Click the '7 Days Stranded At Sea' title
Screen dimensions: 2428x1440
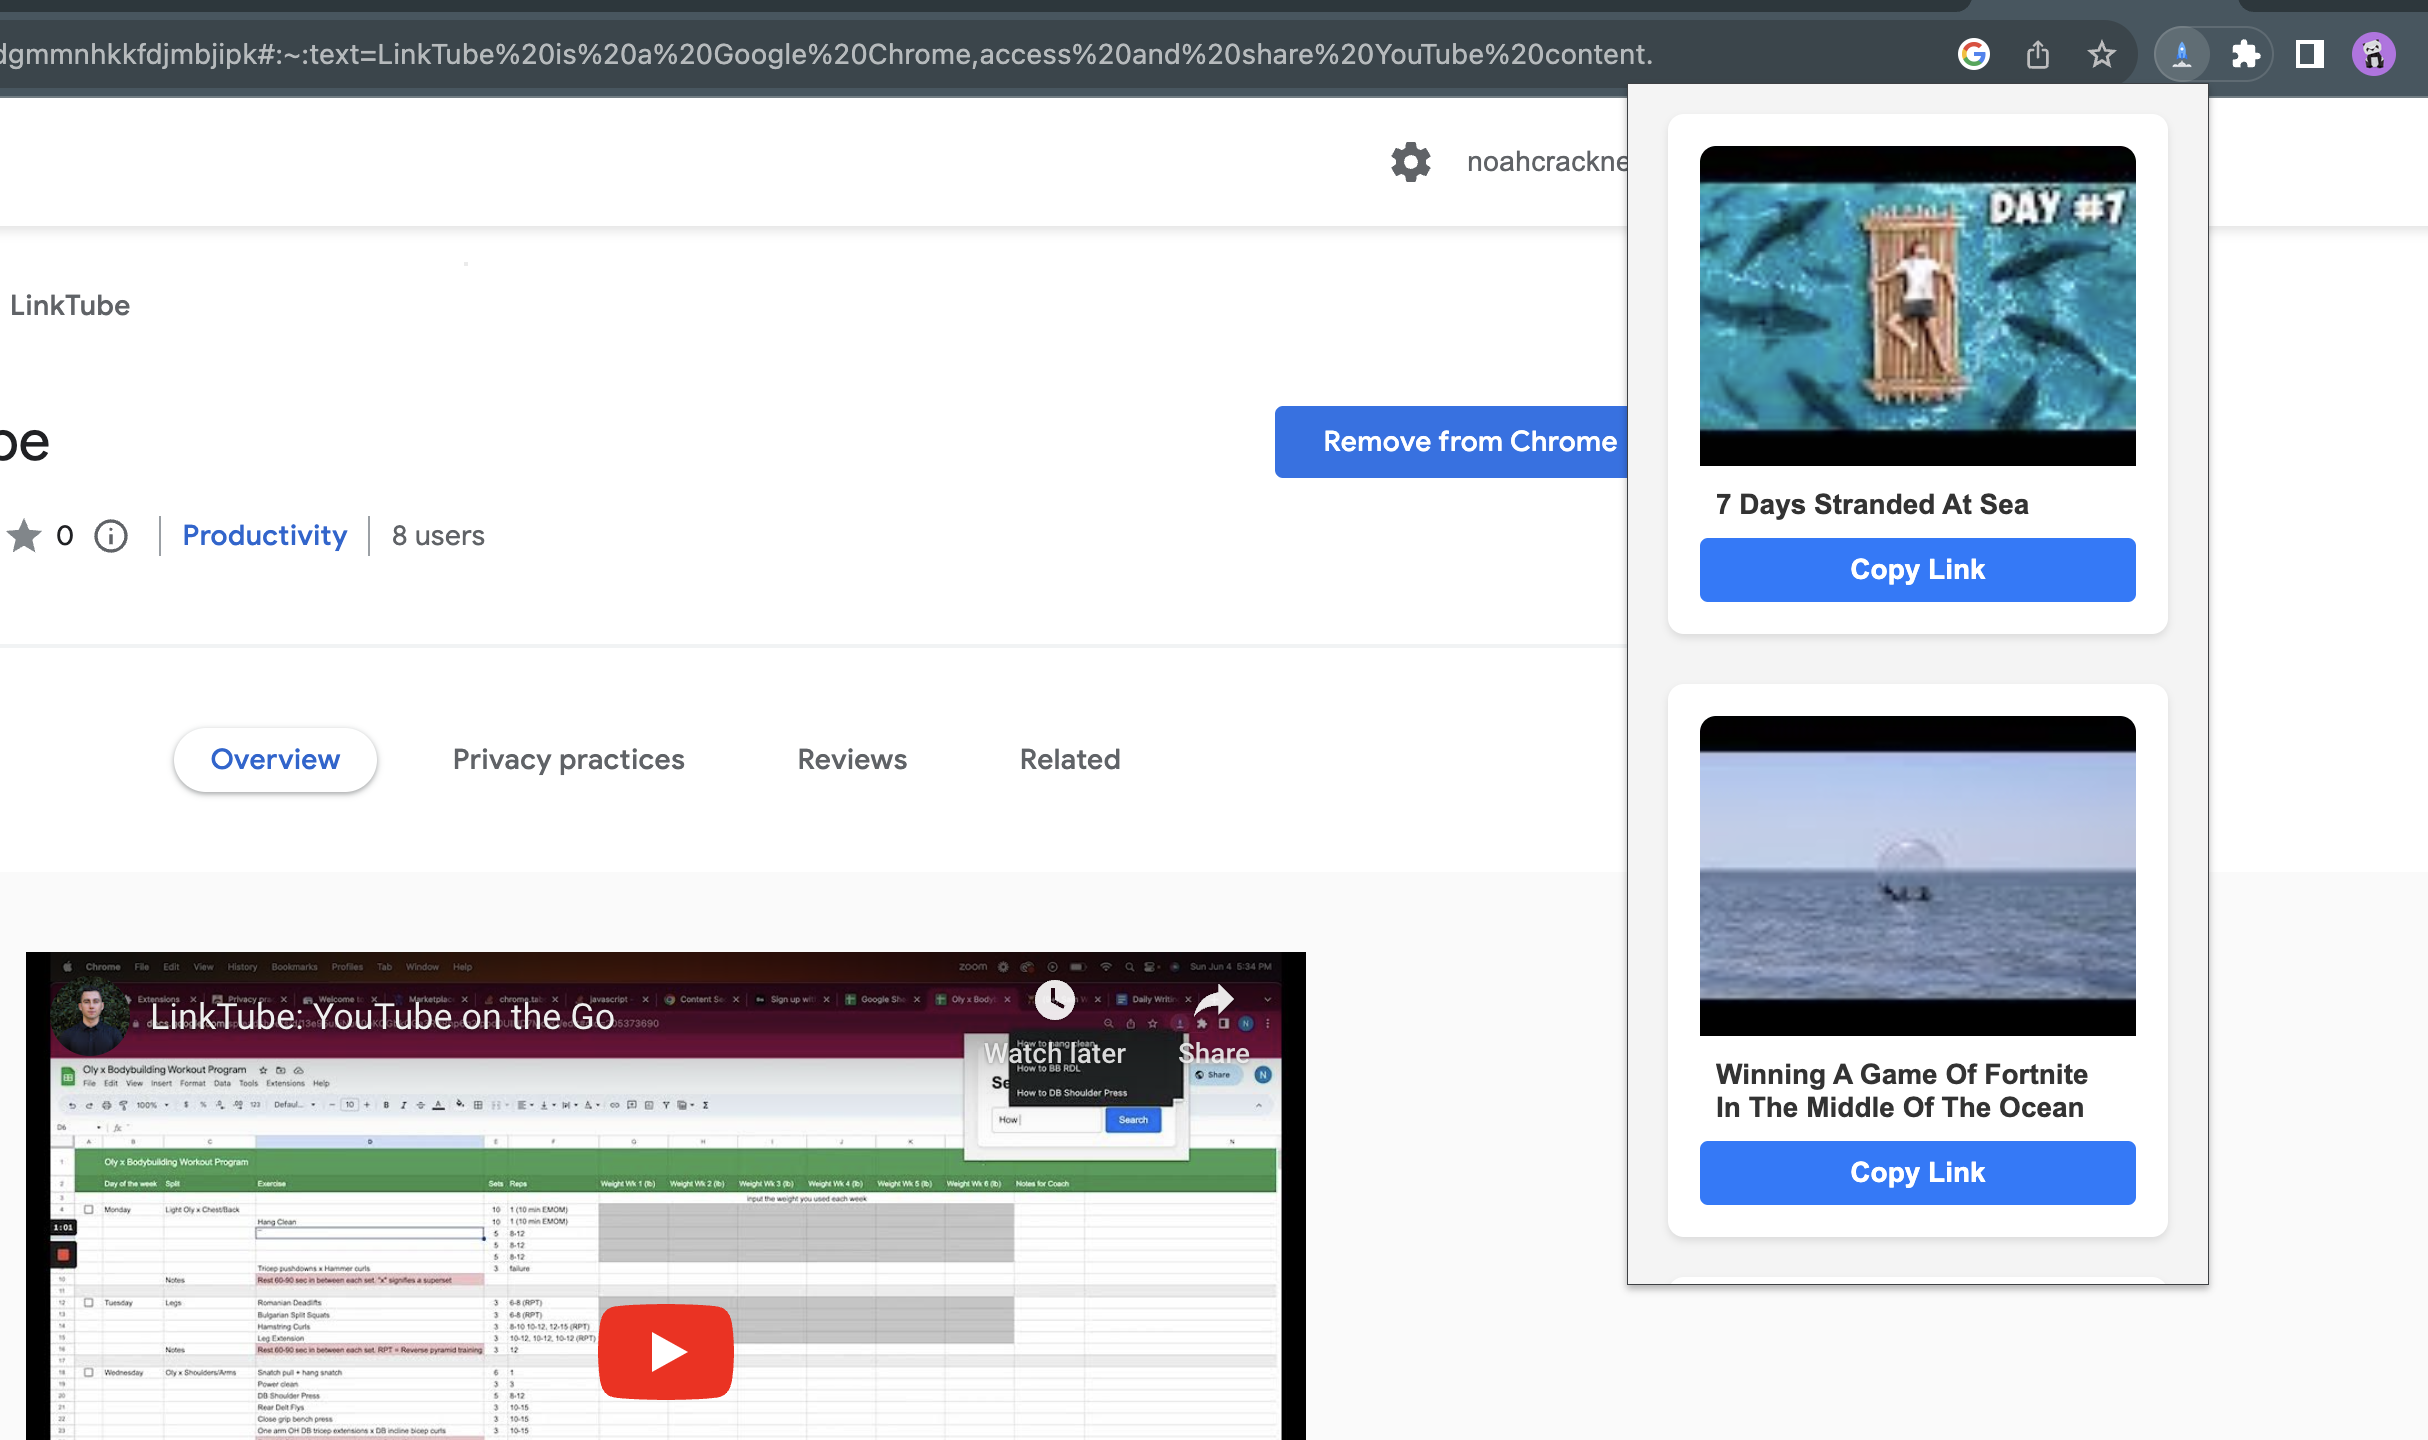click(x=1872, y=504)
